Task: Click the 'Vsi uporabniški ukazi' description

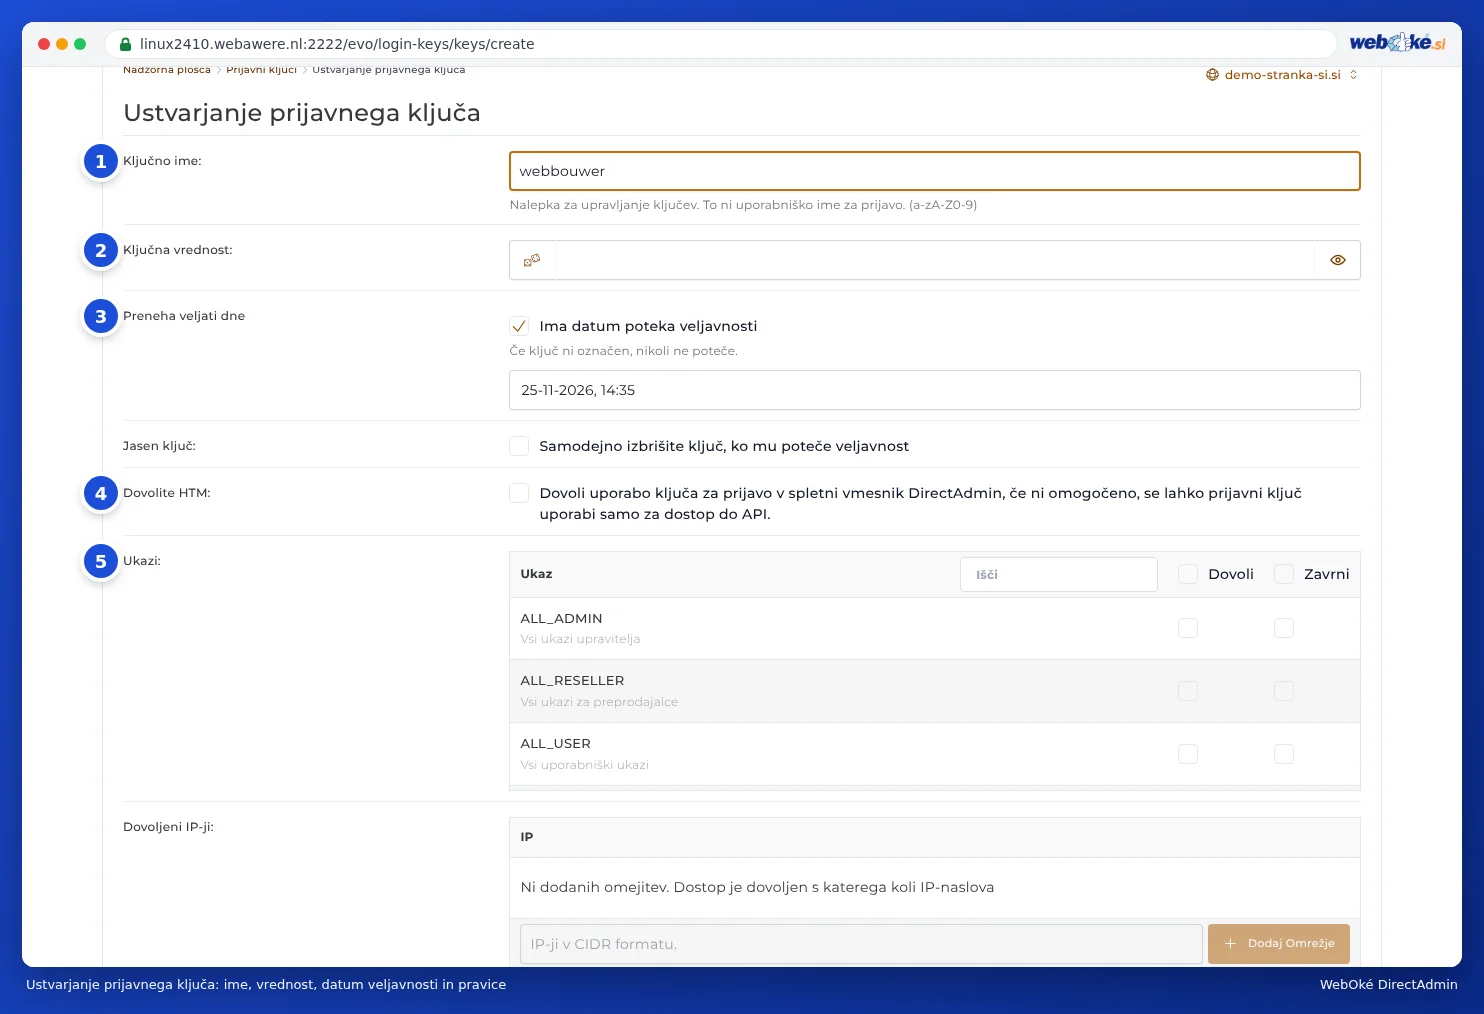Action: pyautogui.click(x=585, y=765)
